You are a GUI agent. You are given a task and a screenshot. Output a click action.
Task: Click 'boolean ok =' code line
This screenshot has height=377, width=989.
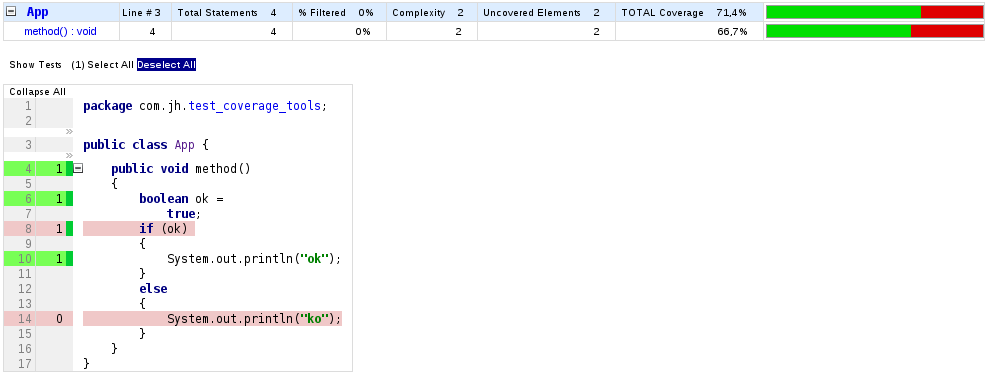[x=182, y=199]
